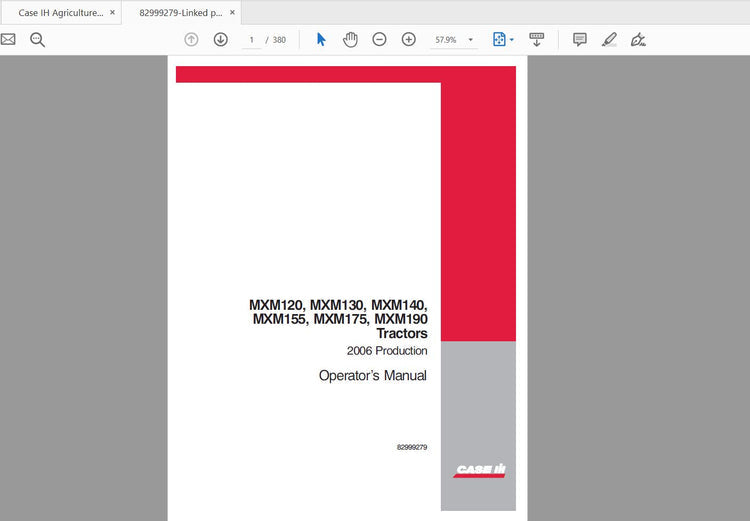
Task: Click the scrolling mode keyboard icon
Action: click(537, 39)
